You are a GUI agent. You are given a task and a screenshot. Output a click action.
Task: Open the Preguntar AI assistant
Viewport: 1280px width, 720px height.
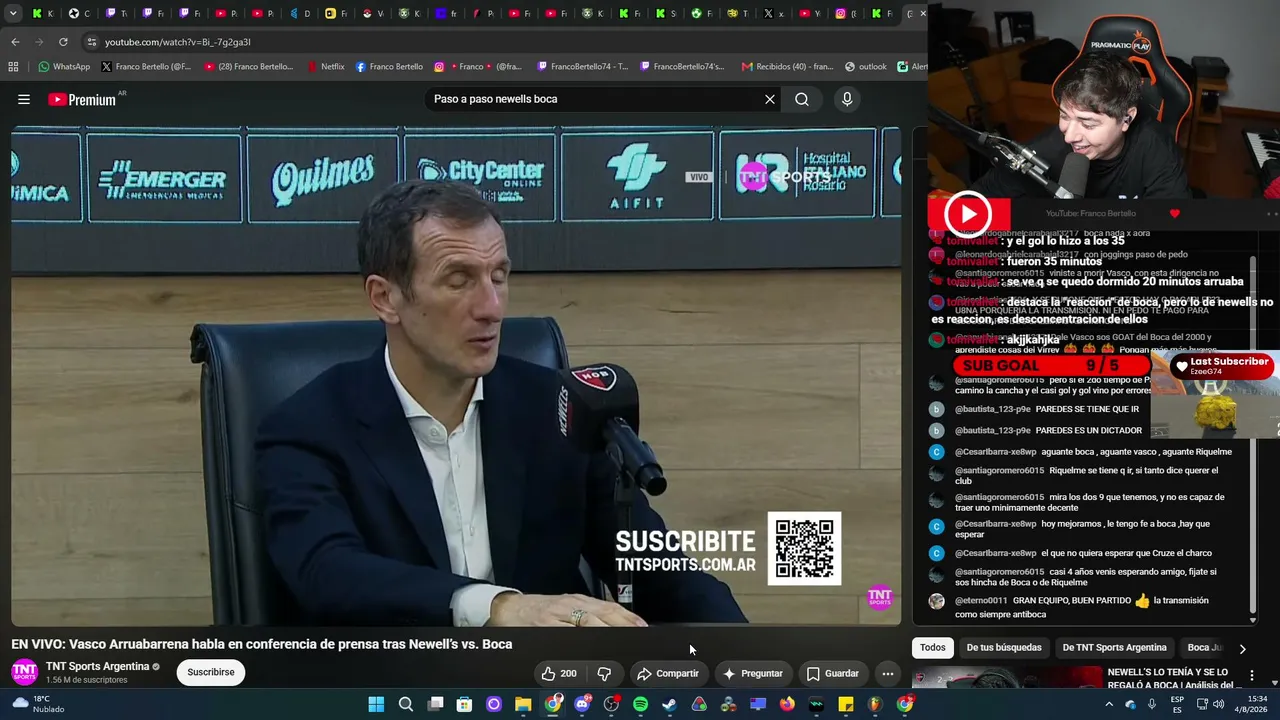pyautogui.click(x=753, y=673)
